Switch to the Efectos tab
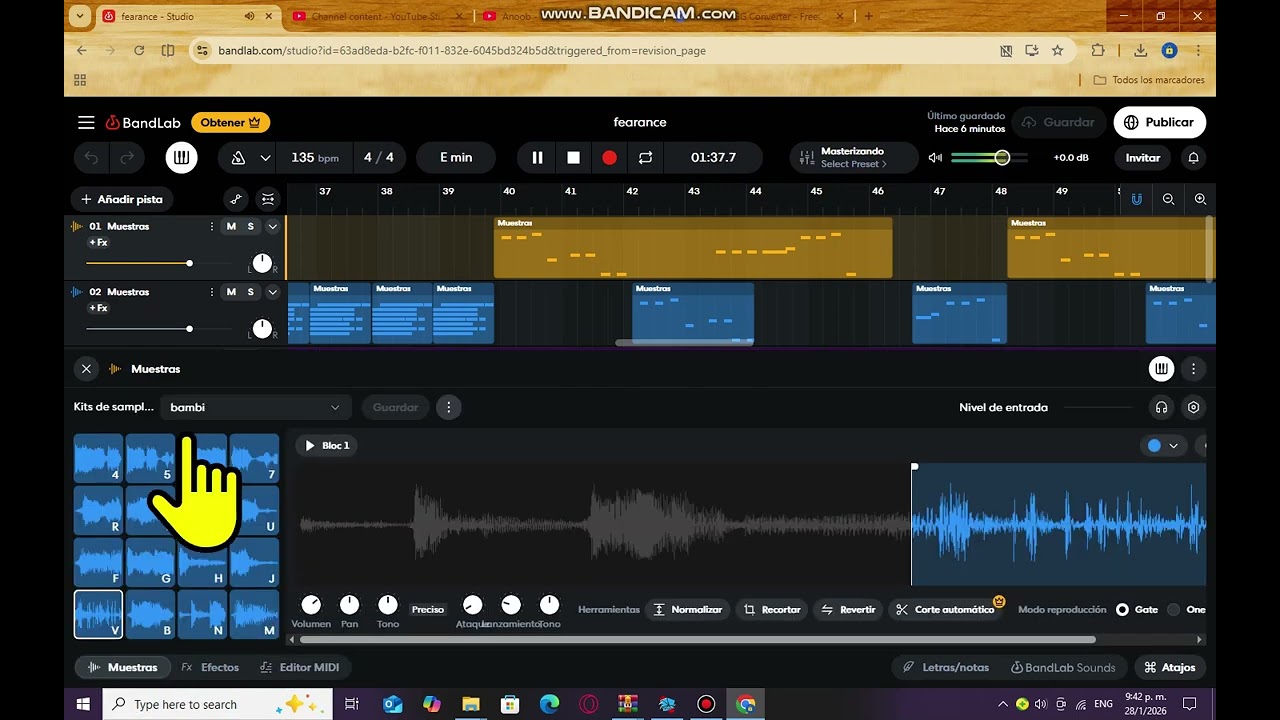 (x=210, y=667)
